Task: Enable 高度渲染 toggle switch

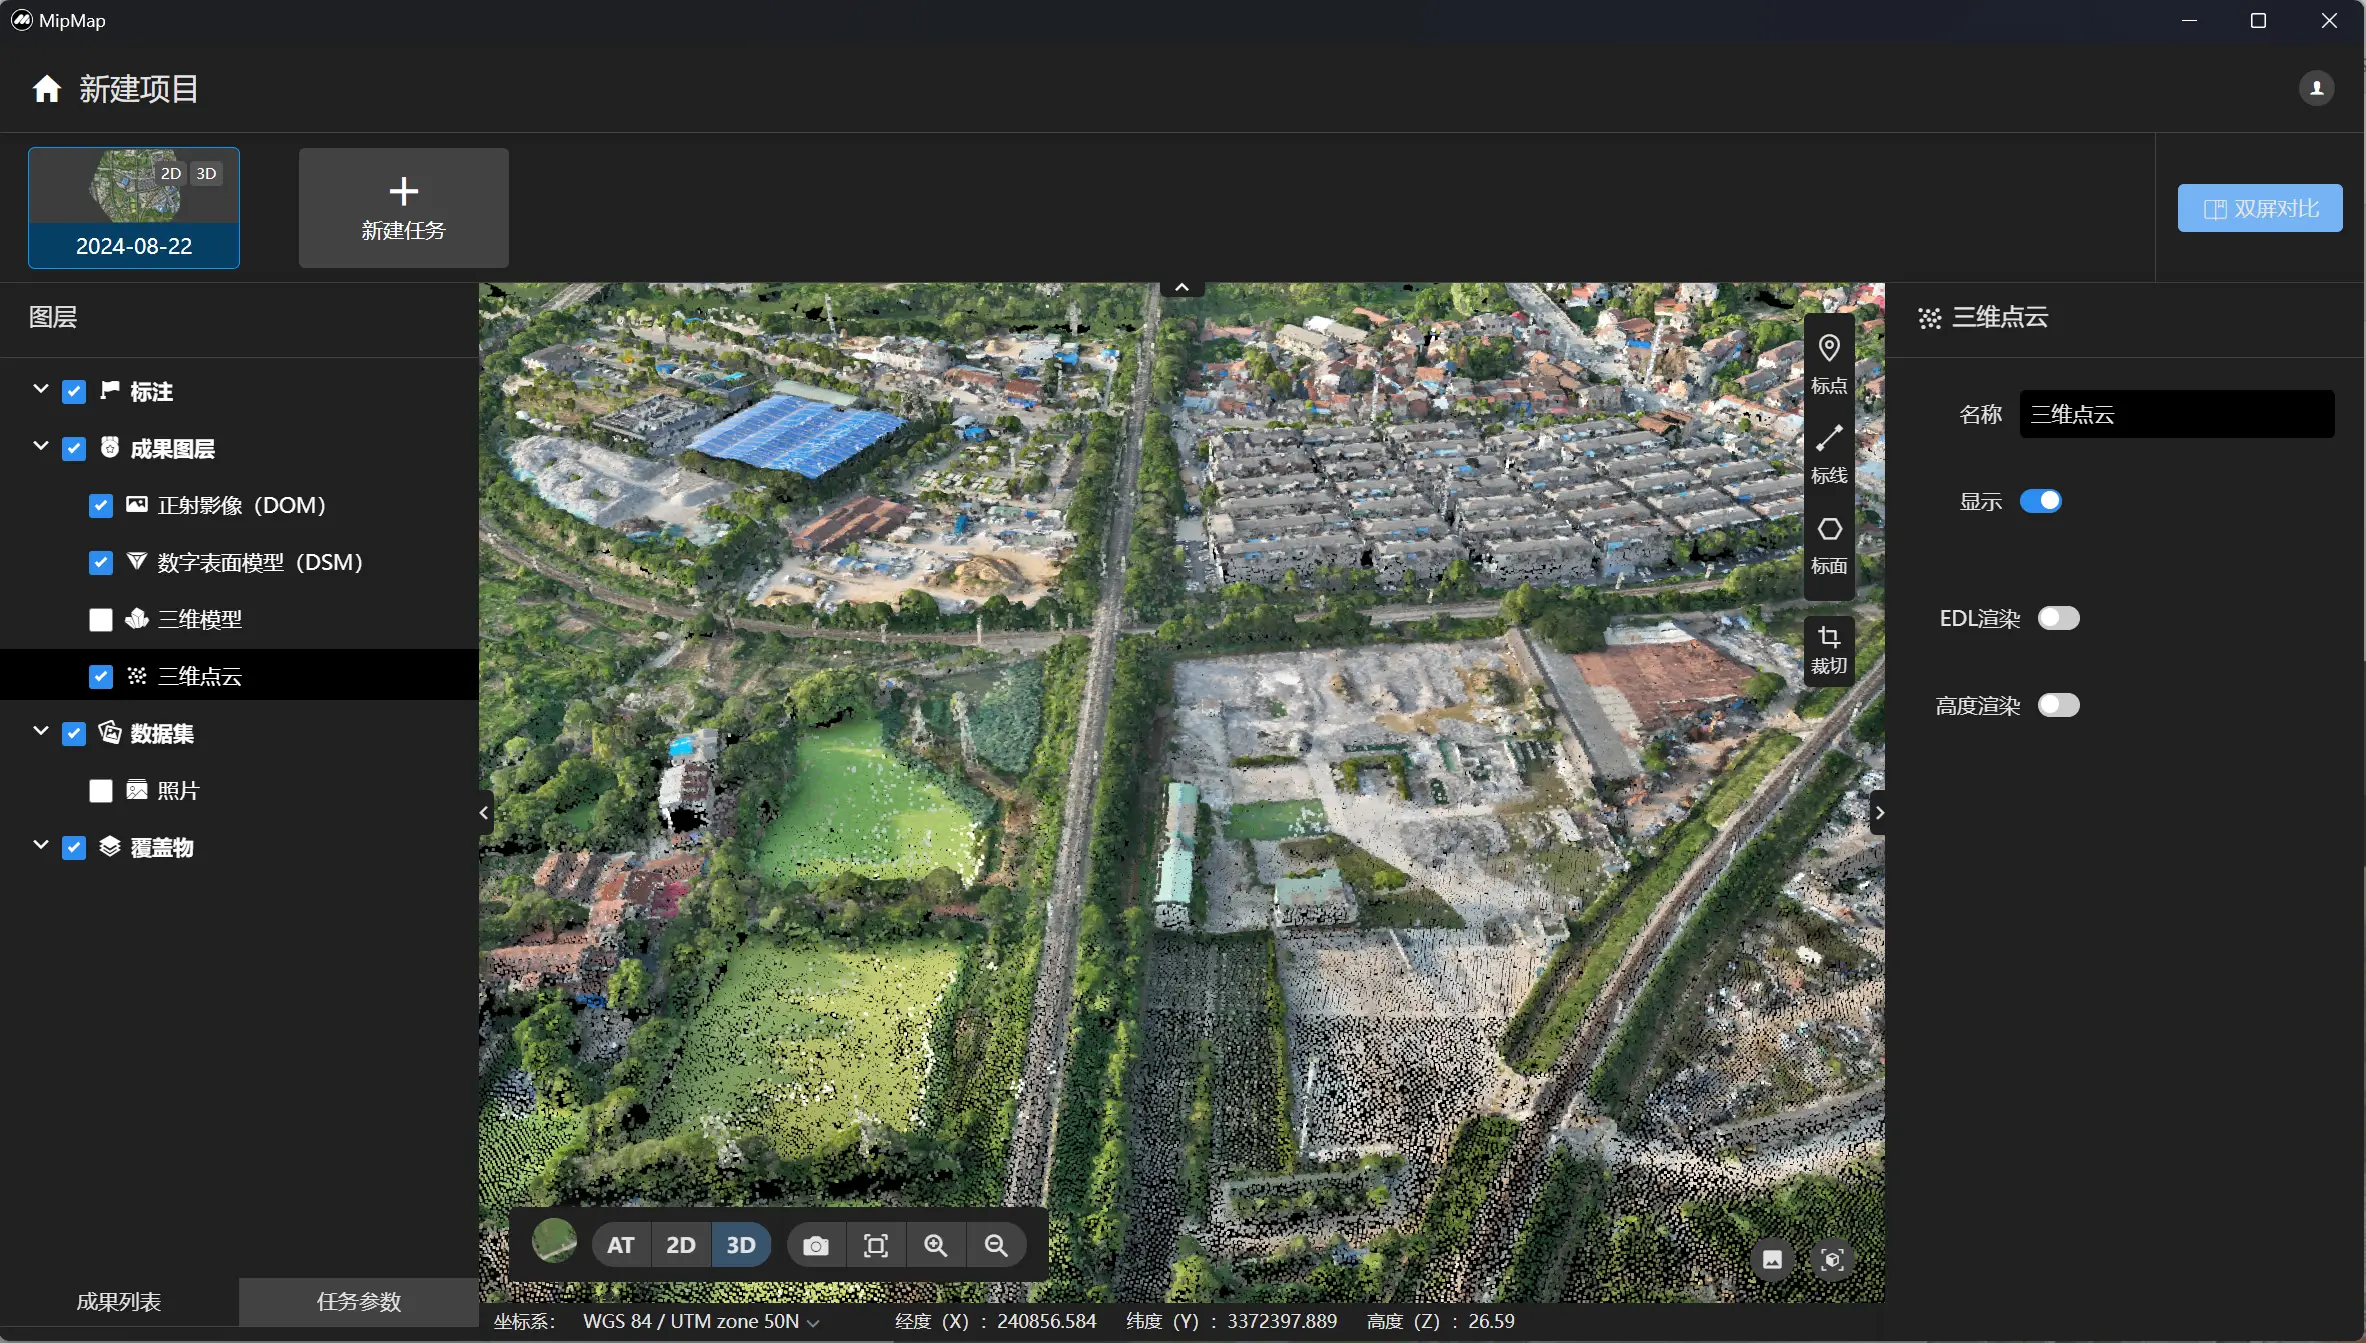Action: tap(2058, 705)
